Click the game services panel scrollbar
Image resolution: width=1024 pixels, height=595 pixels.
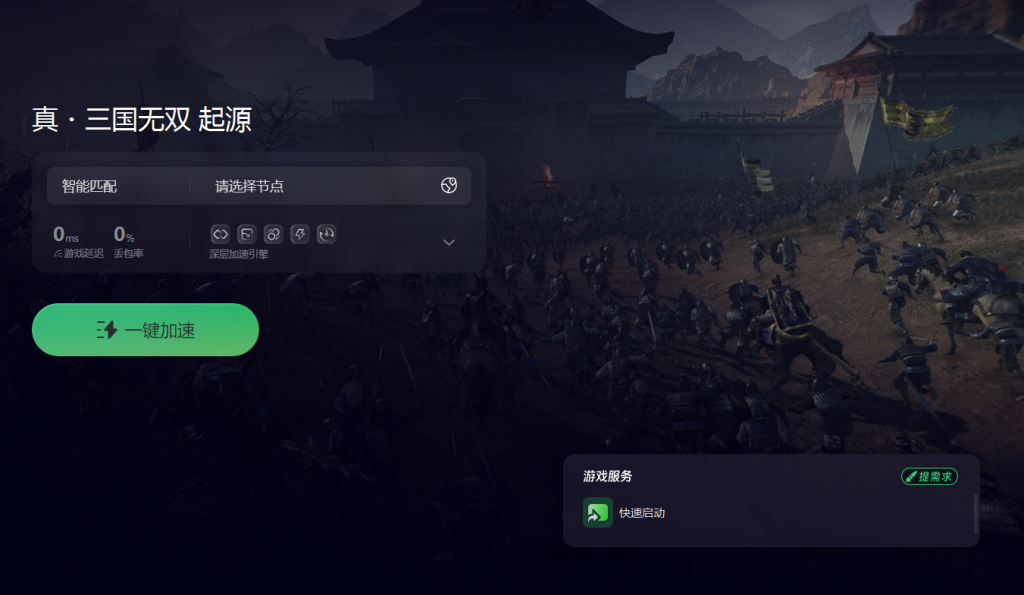[976, 513]
